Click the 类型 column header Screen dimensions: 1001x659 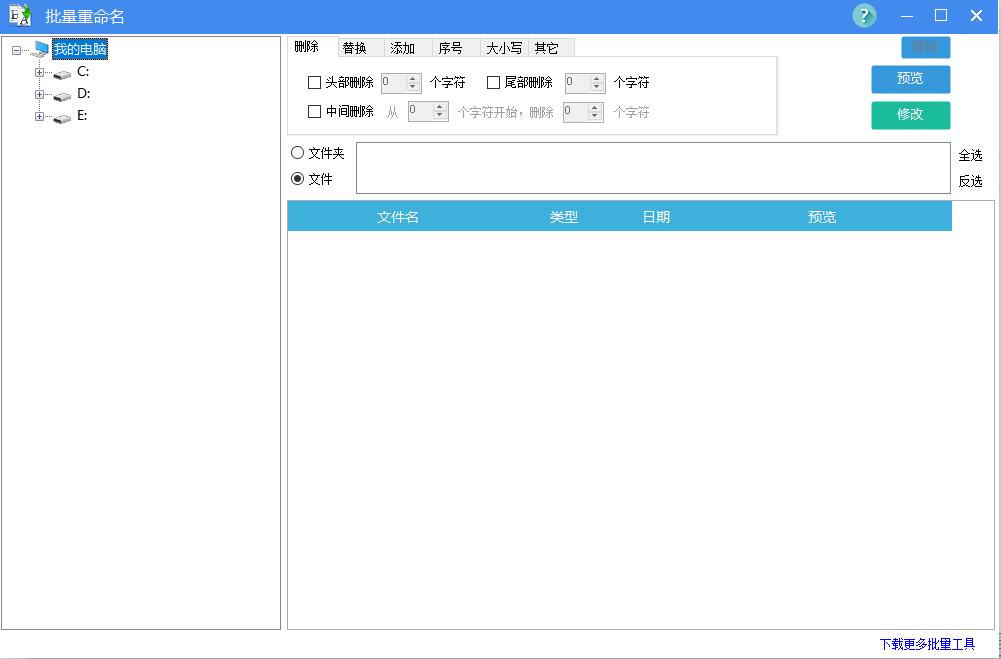click(564, 217)
